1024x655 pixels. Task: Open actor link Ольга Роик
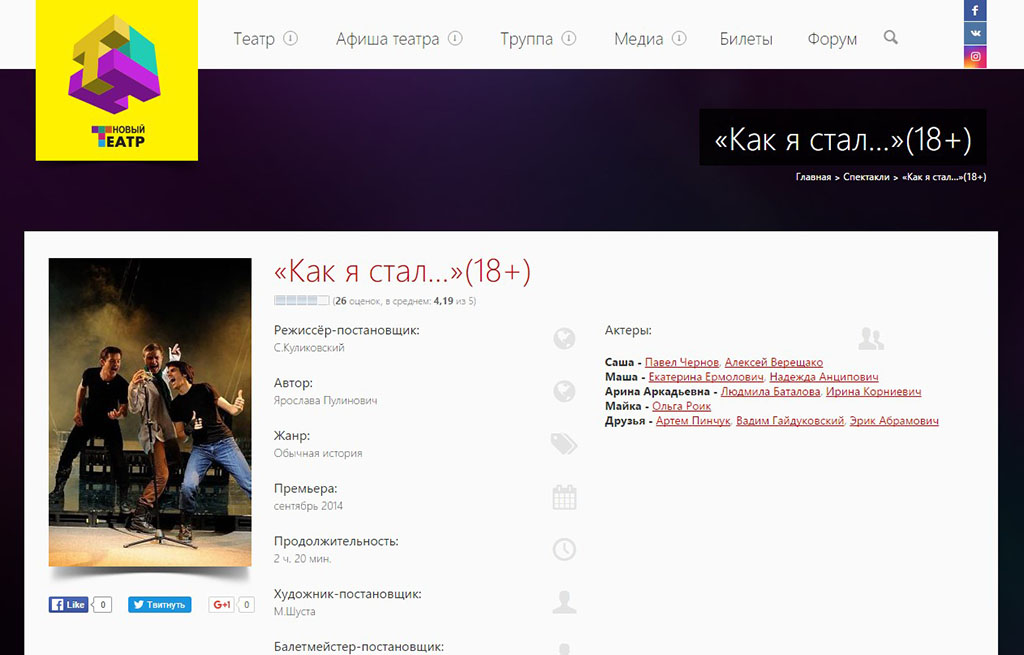tap(682, 406)
